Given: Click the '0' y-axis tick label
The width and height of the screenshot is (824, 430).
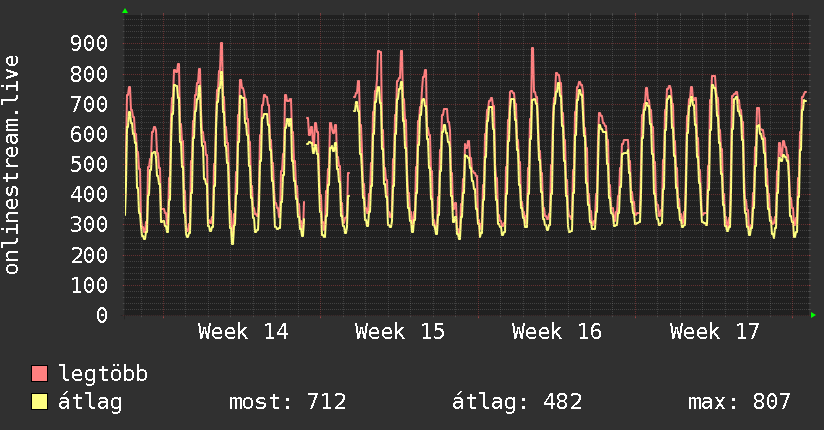Looking at the screenshot, I should coord(102,315).
